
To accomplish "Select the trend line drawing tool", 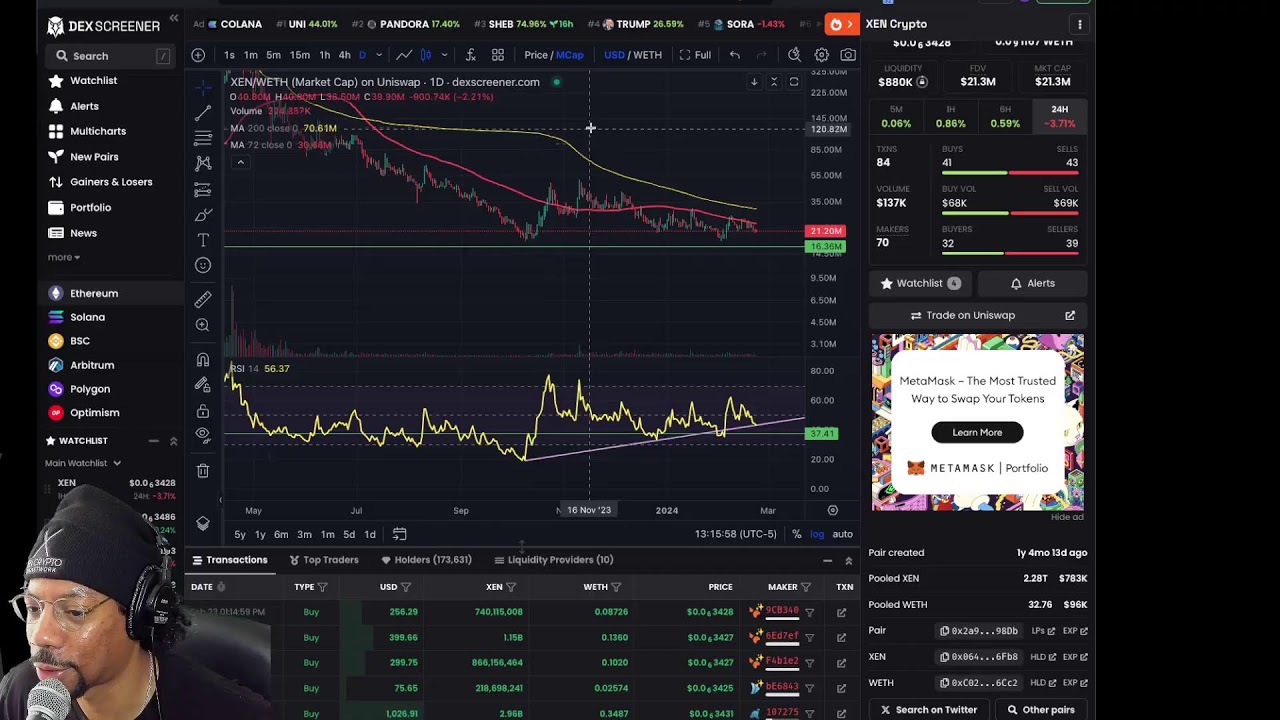I will (203, 112).
